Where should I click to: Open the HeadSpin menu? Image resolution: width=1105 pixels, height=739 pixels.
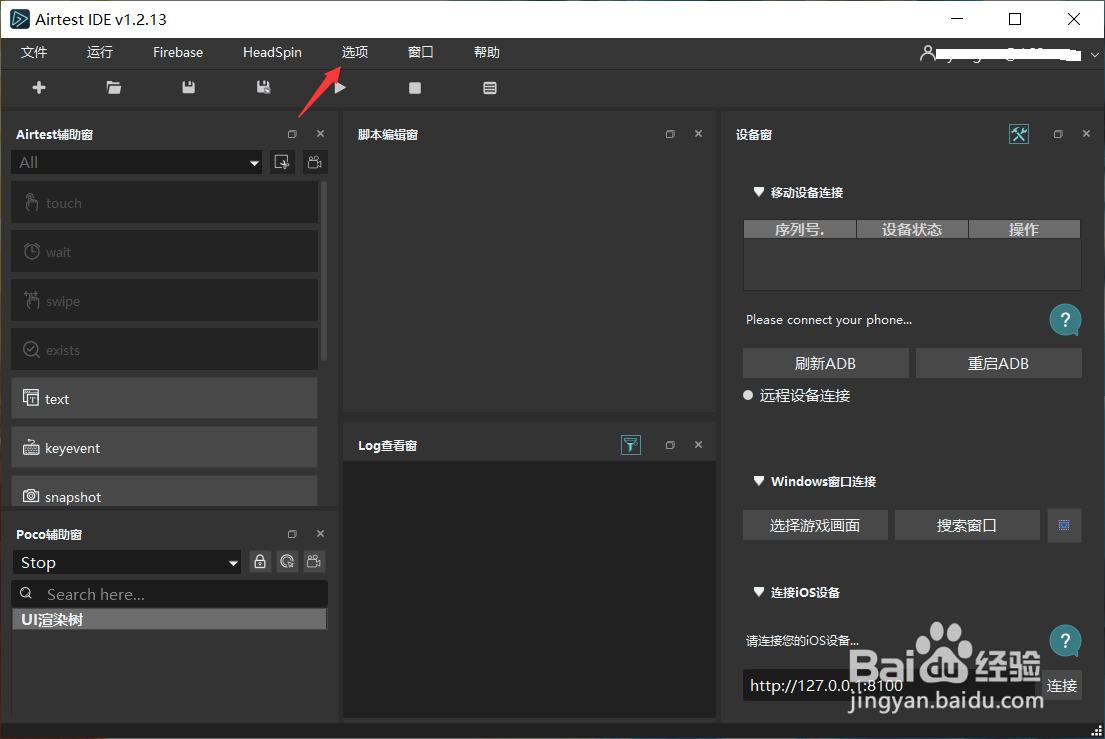pos(272,52)
